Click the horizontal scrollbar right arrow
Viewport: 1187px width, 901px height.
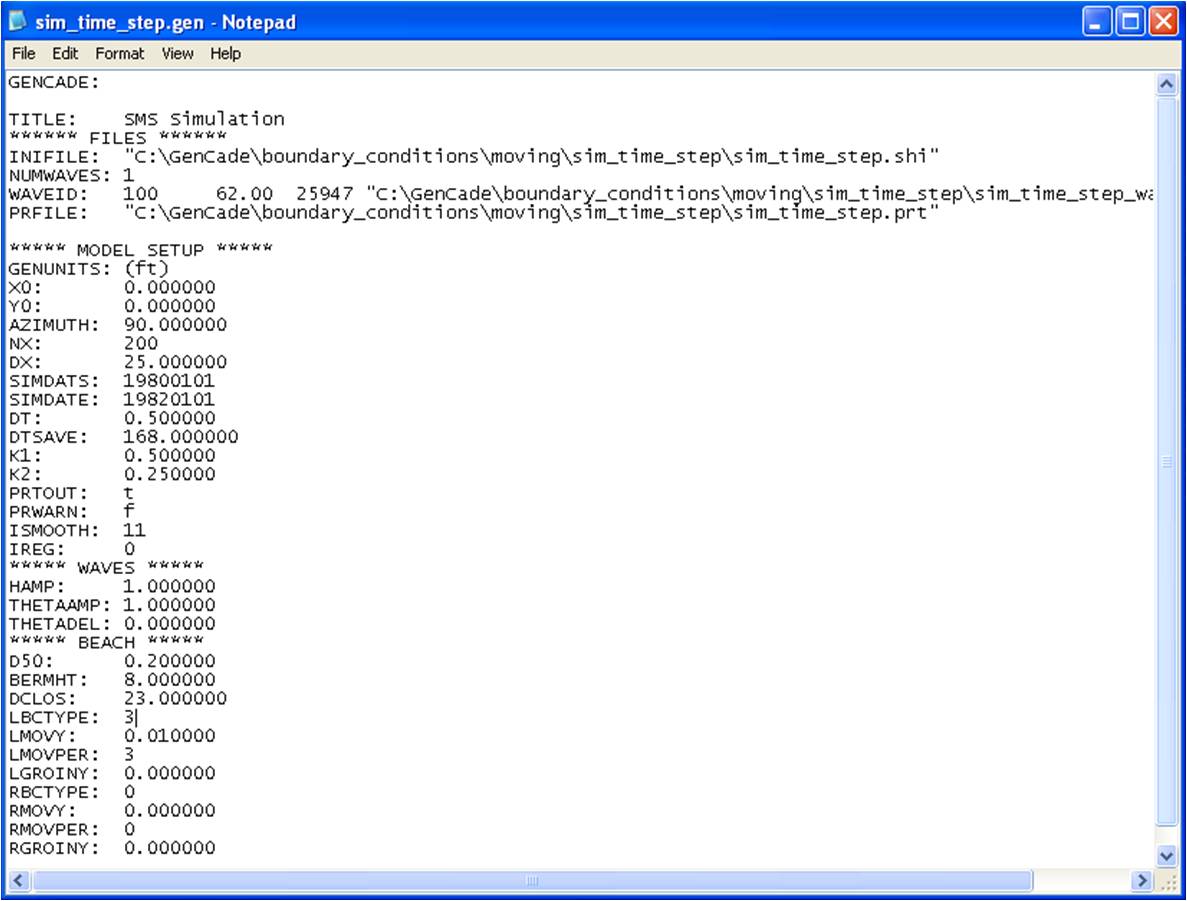coord(1142,881)
